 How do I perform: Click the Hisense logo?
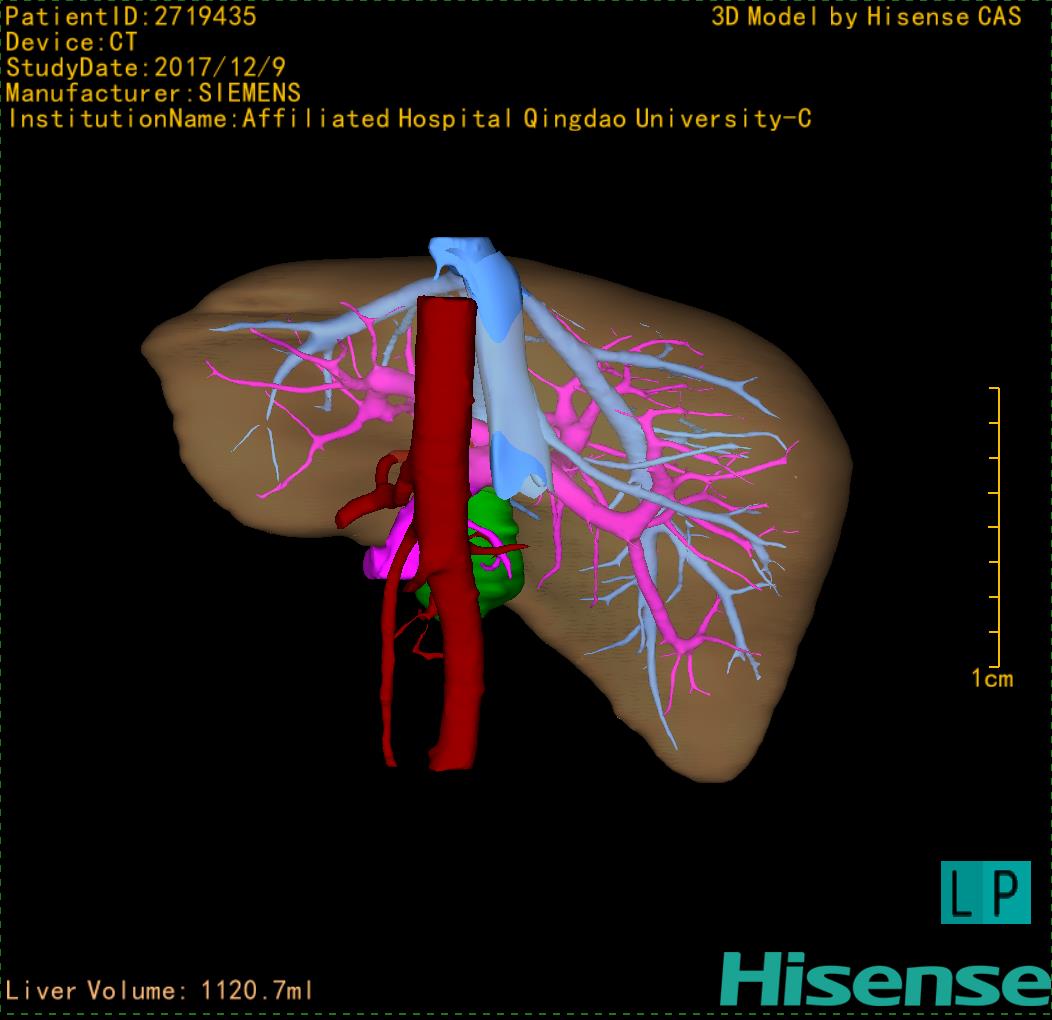pos(886,979)
